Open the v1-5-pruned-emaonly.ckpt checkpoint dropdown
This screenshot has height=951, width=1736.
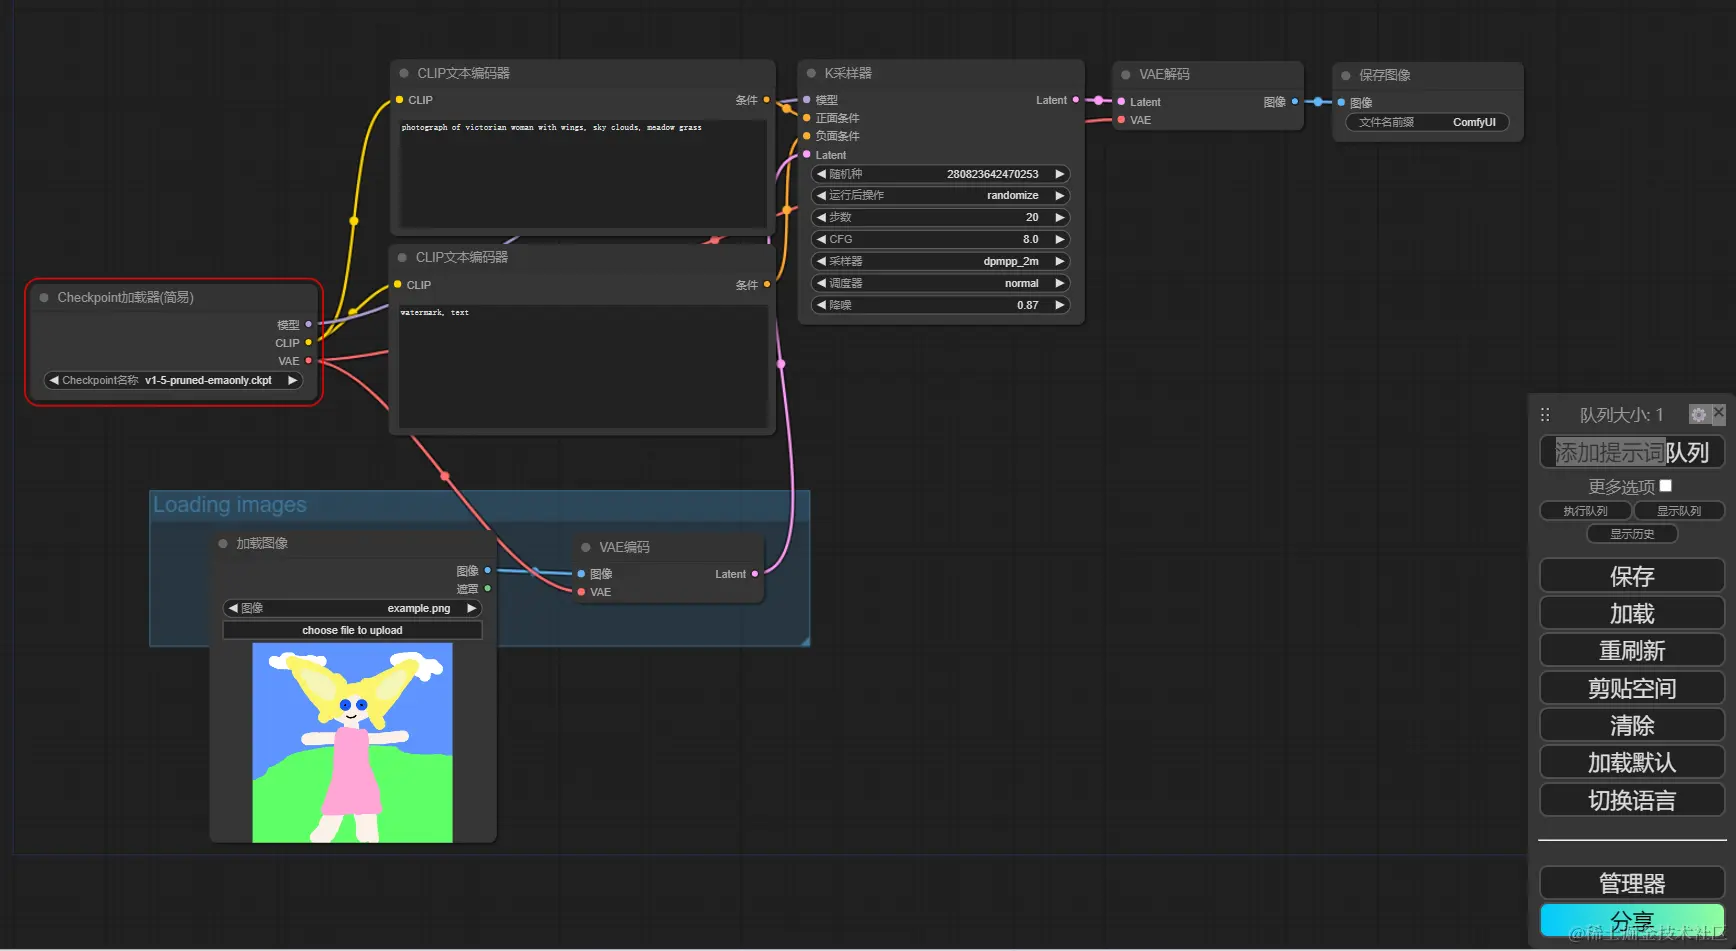click(x=173, y=380)
